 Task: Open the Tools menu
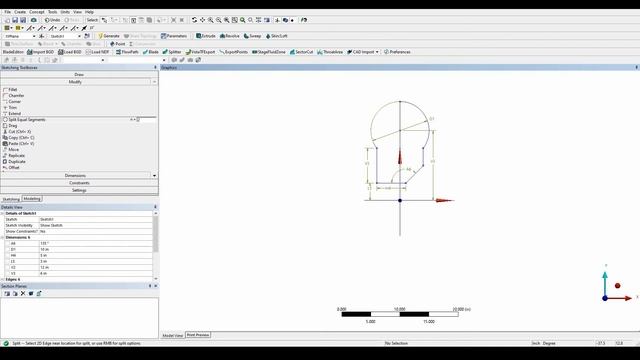53,12
